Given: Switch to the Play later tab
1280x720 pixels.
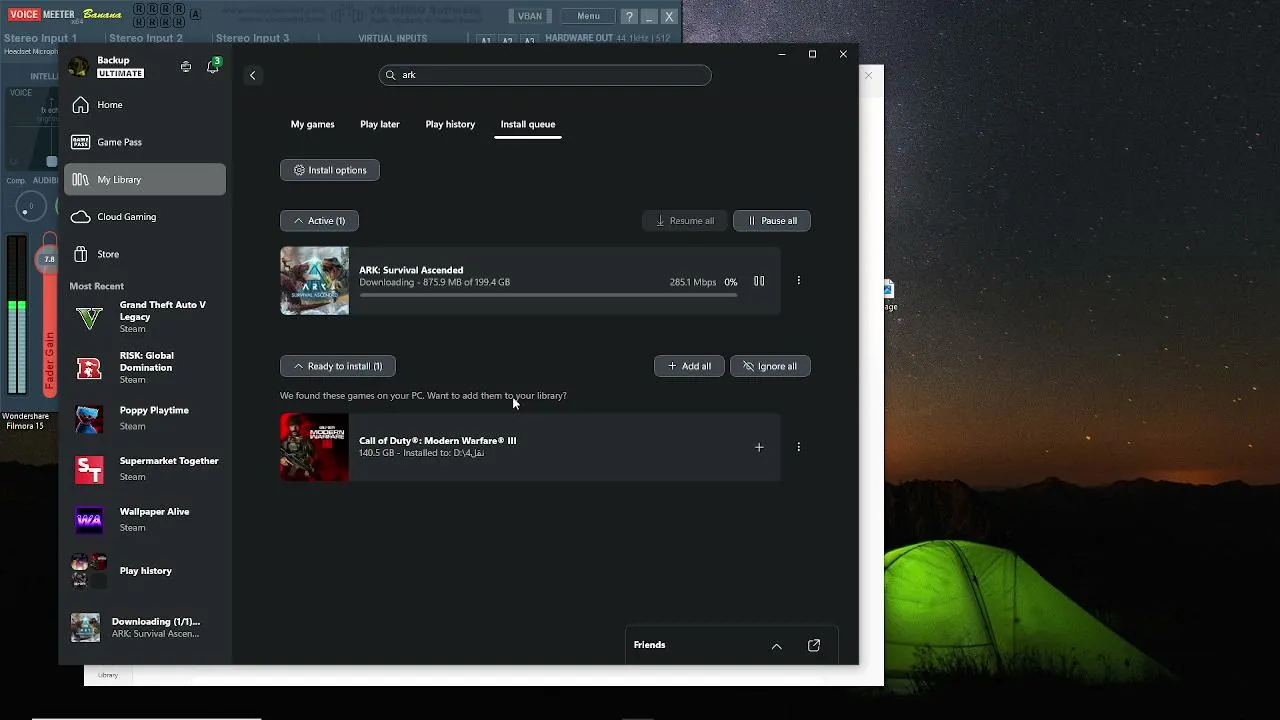Looking at the screenshot, I should [x=380, y=124].
